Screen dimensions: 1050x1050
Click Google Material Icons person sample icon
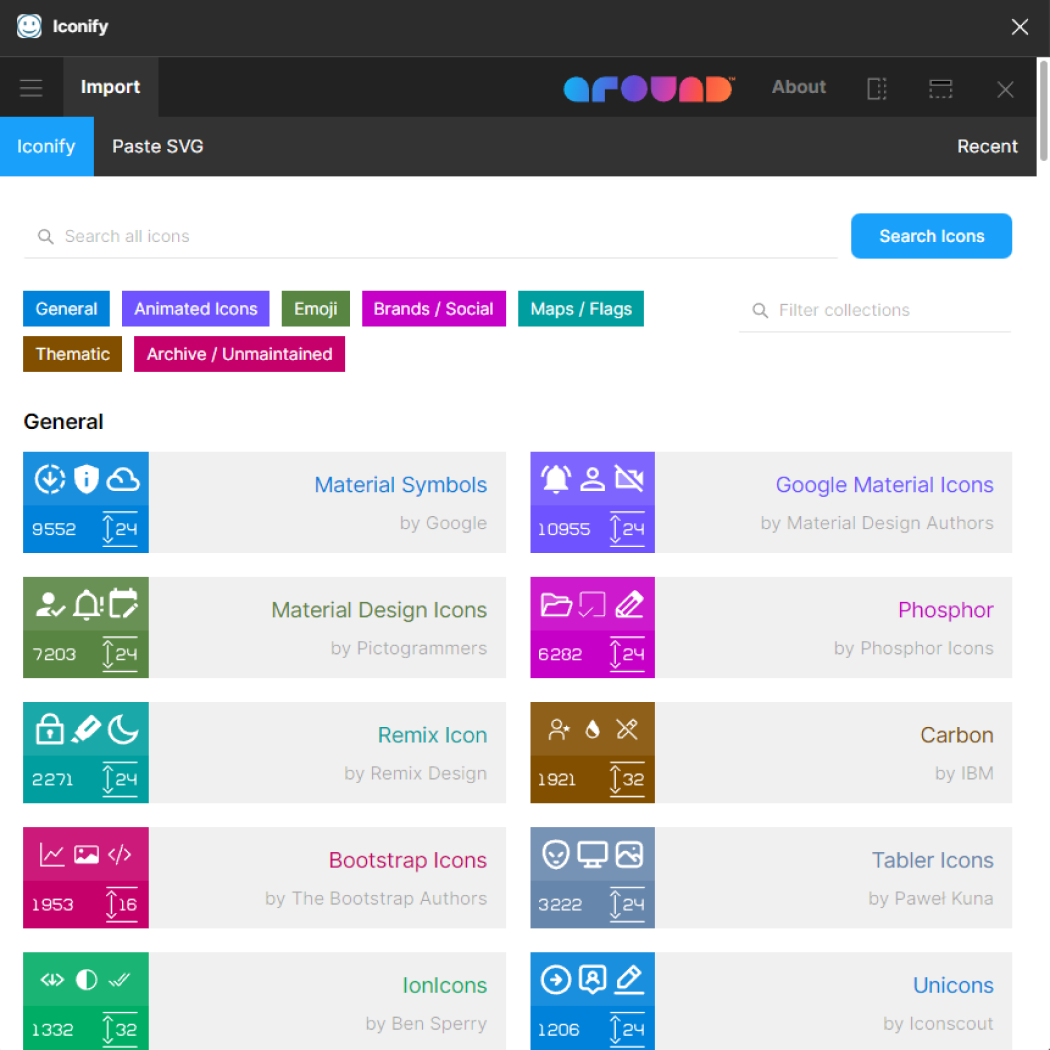593,479
